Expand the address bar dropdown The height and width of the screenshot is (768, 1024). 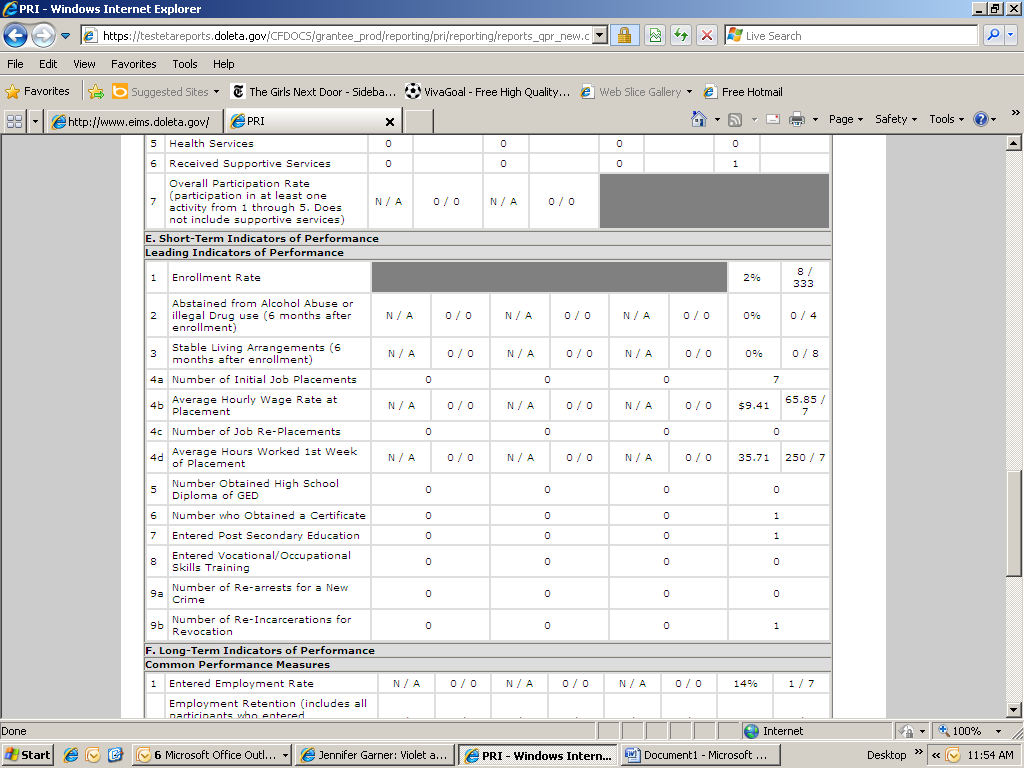tap(600, 36)
